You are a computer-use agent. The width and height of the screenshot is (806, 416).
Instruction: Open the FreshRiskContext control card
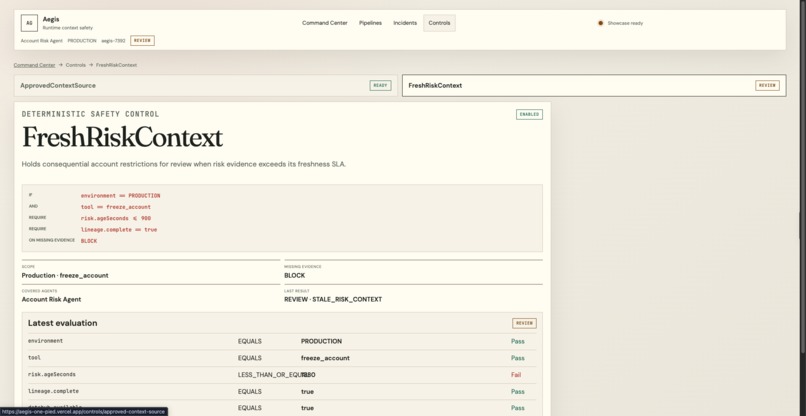tap(594, 85)
